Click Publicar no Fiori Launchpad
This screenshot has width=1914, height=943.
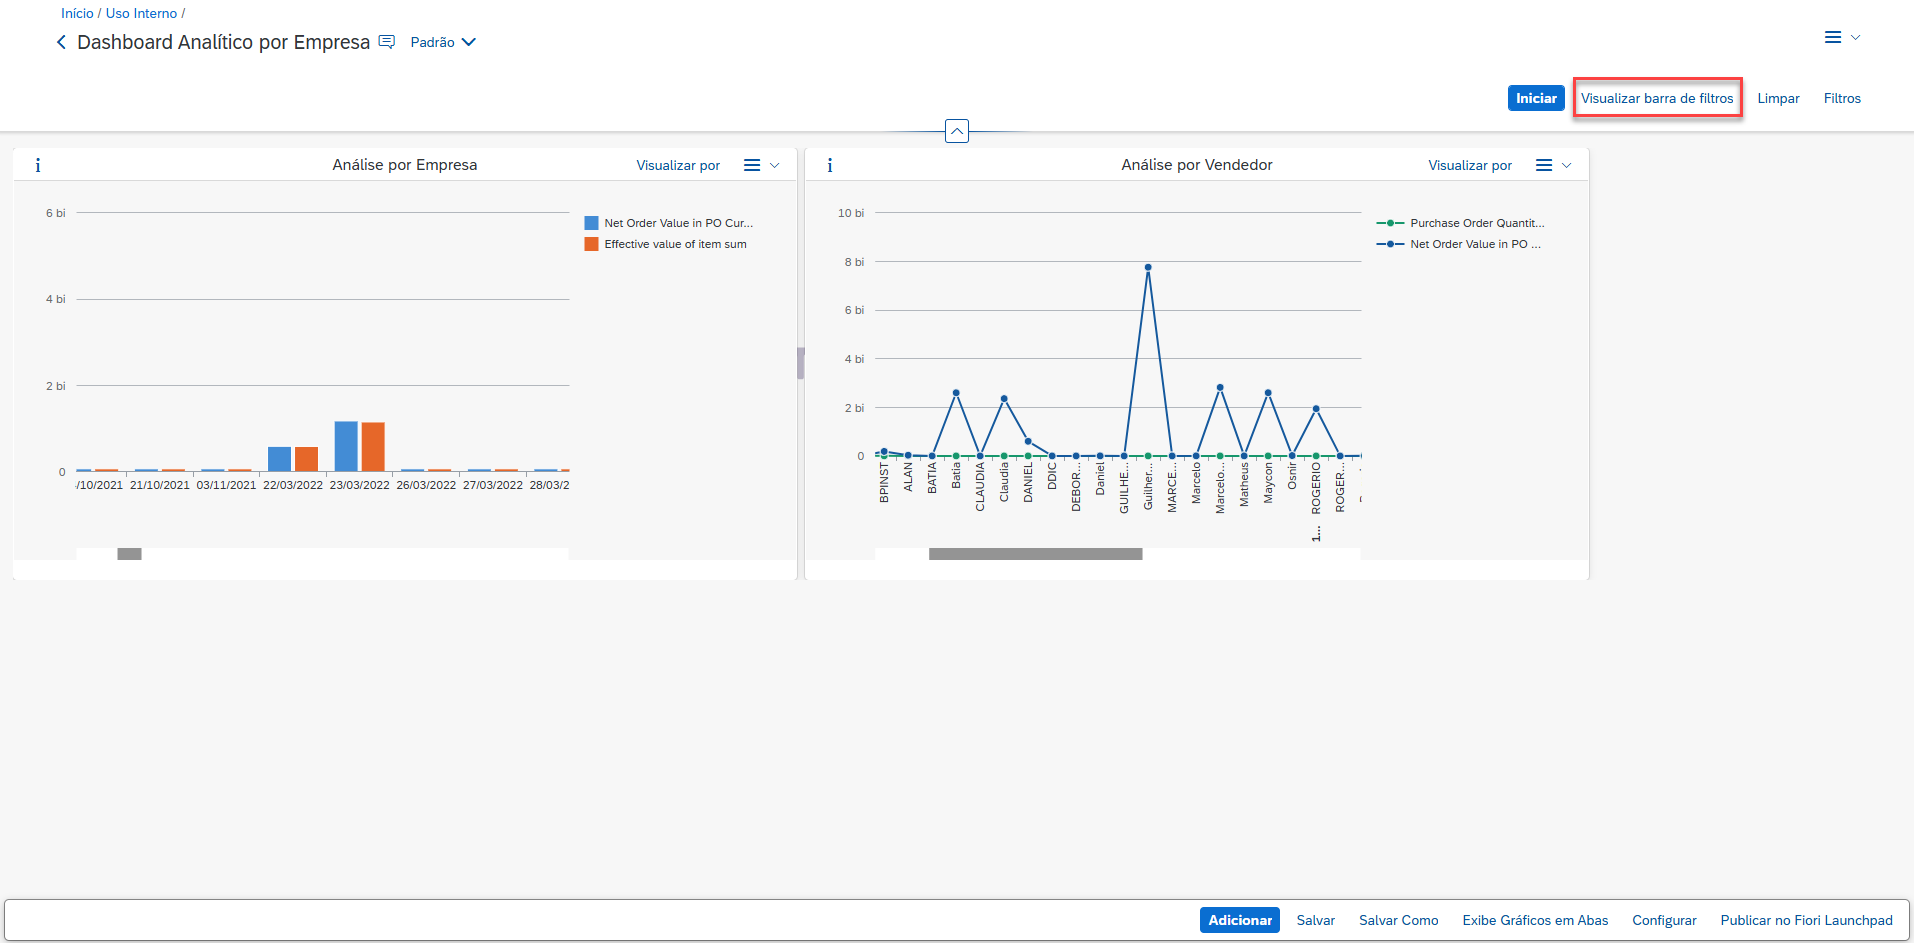[x=1805, y=920]
